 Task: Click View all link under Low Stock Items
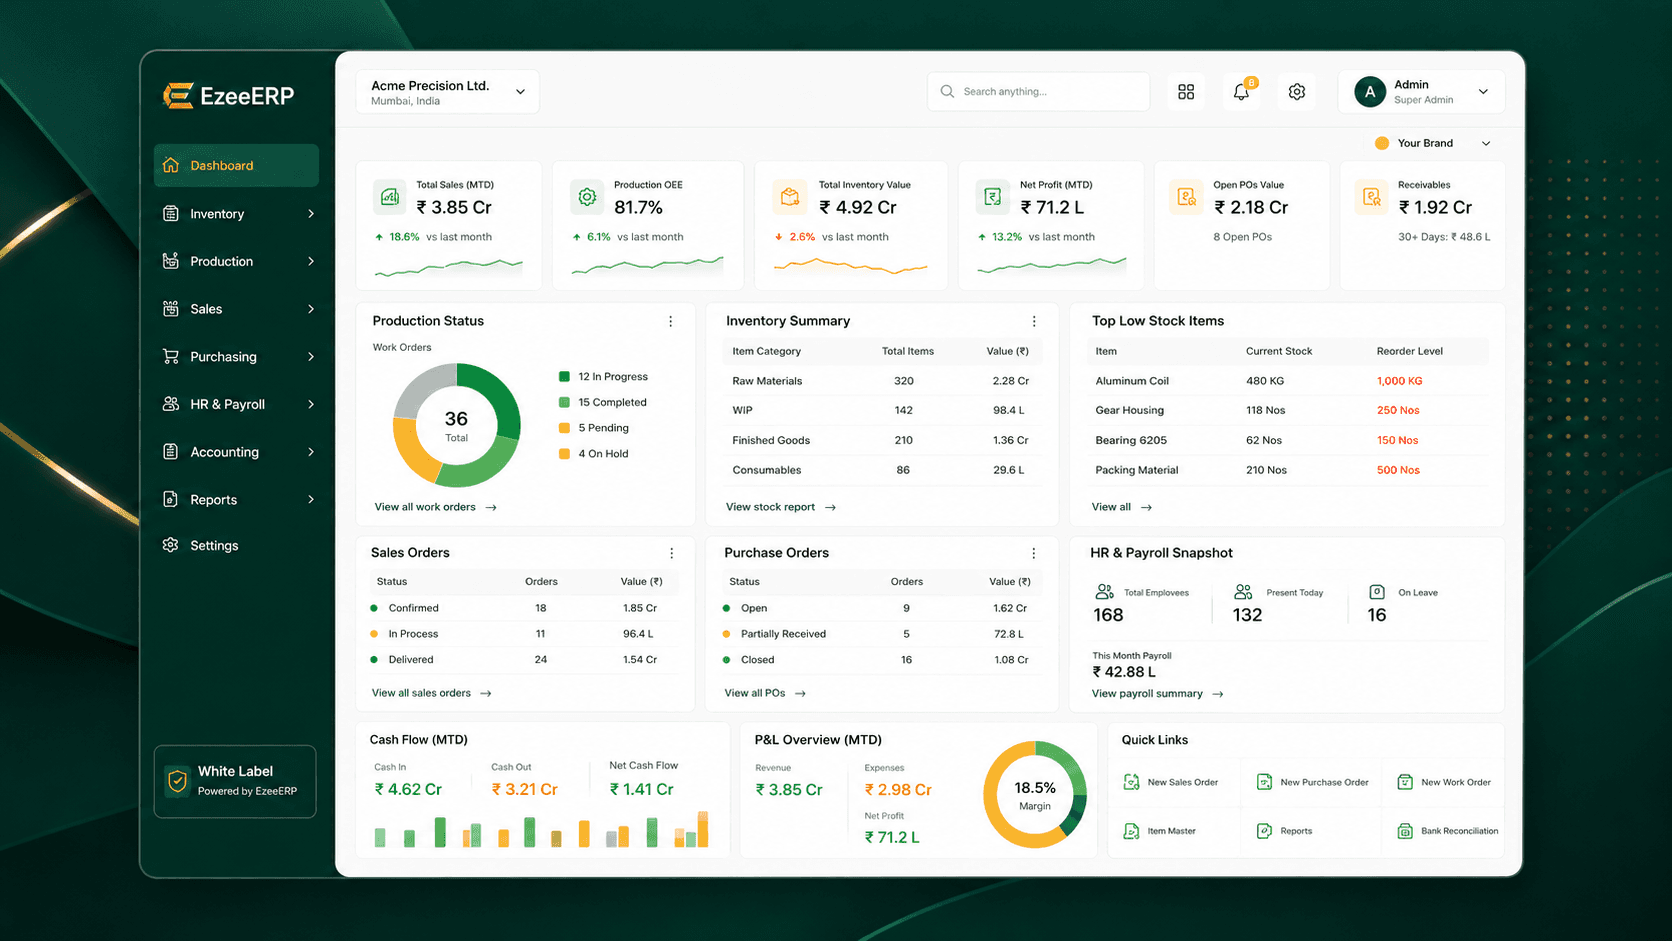click(x=1122, y=507)
